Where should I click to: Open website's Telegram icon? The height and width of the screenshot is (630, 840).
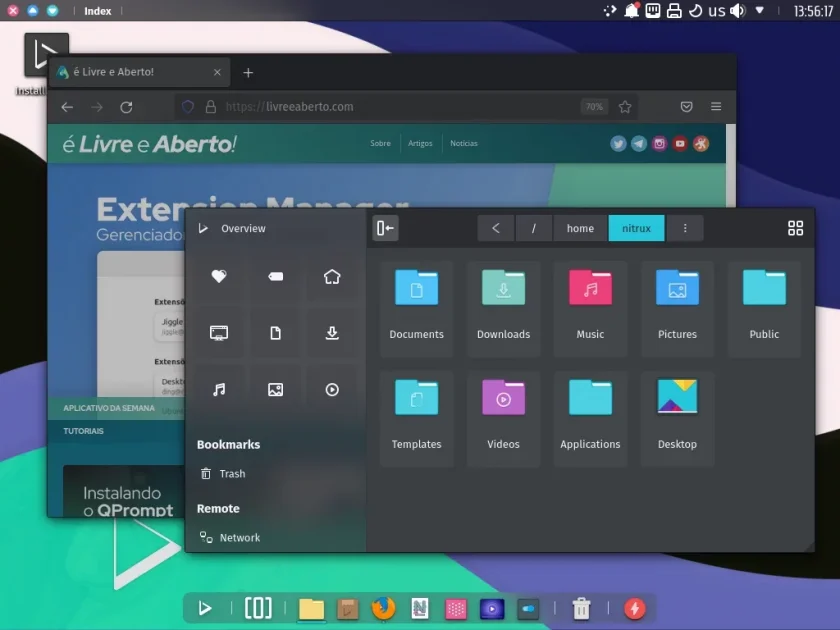pos(639,144)
